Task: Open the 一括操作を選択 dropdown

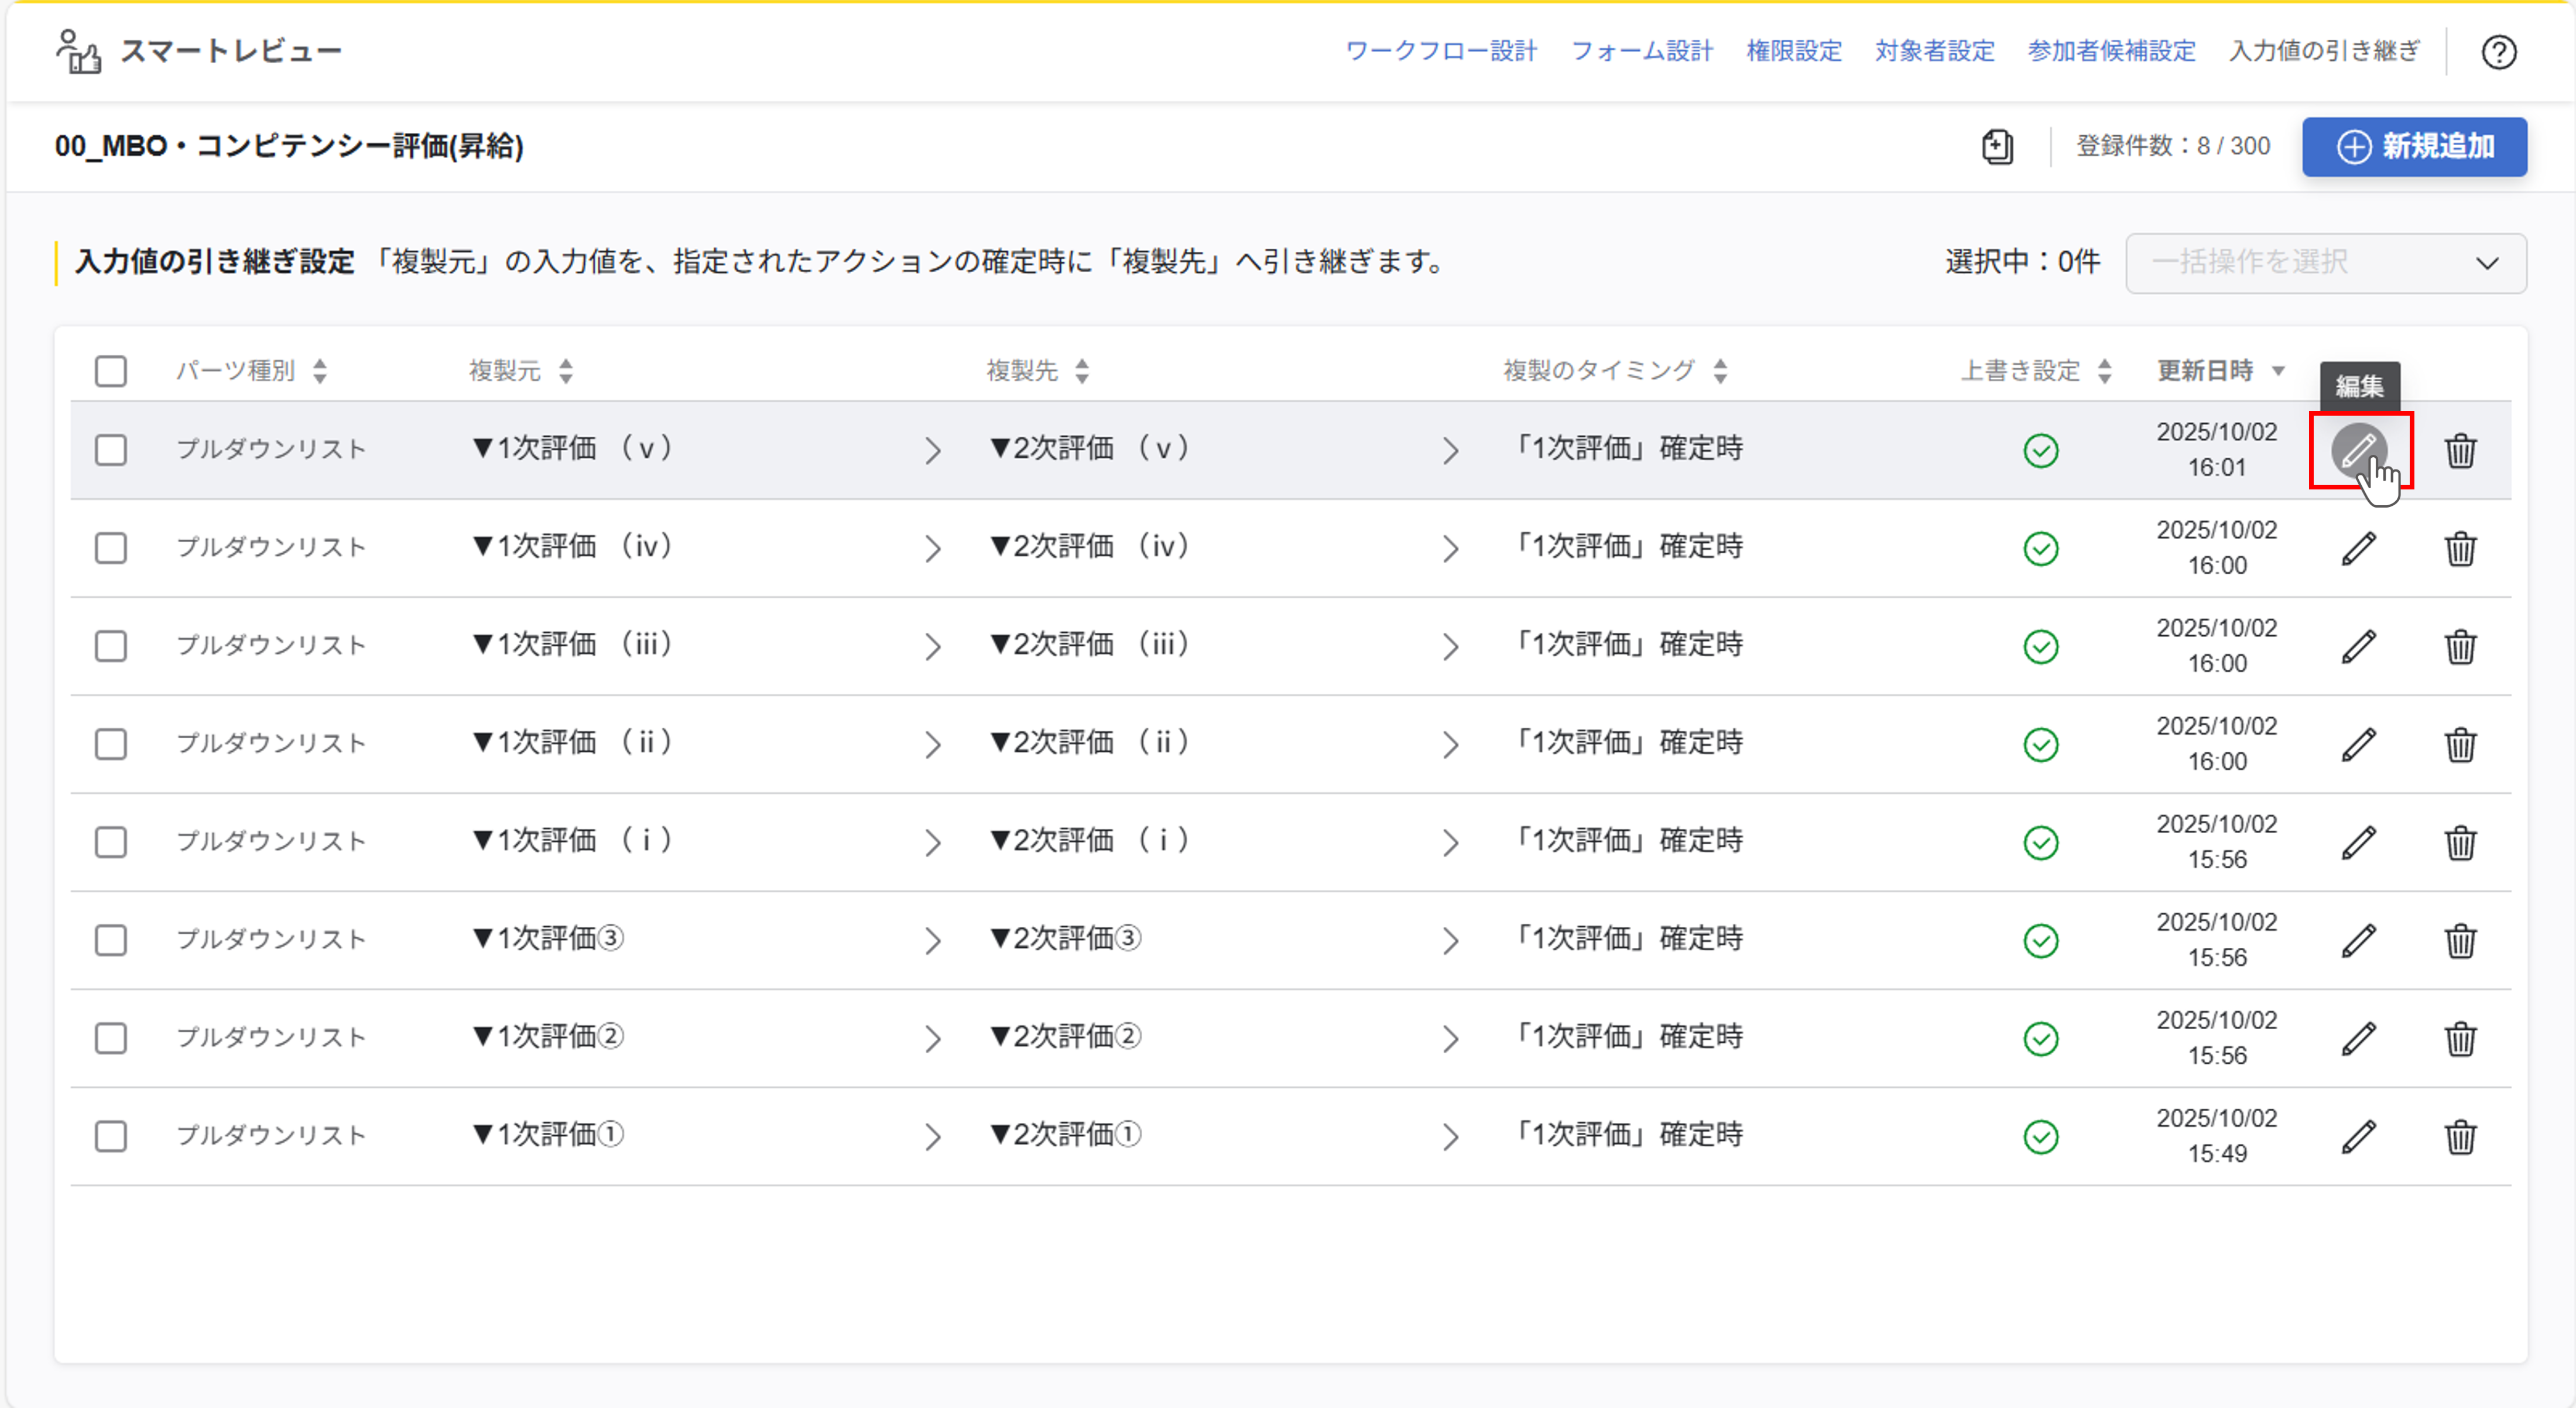Action: 2325,263
